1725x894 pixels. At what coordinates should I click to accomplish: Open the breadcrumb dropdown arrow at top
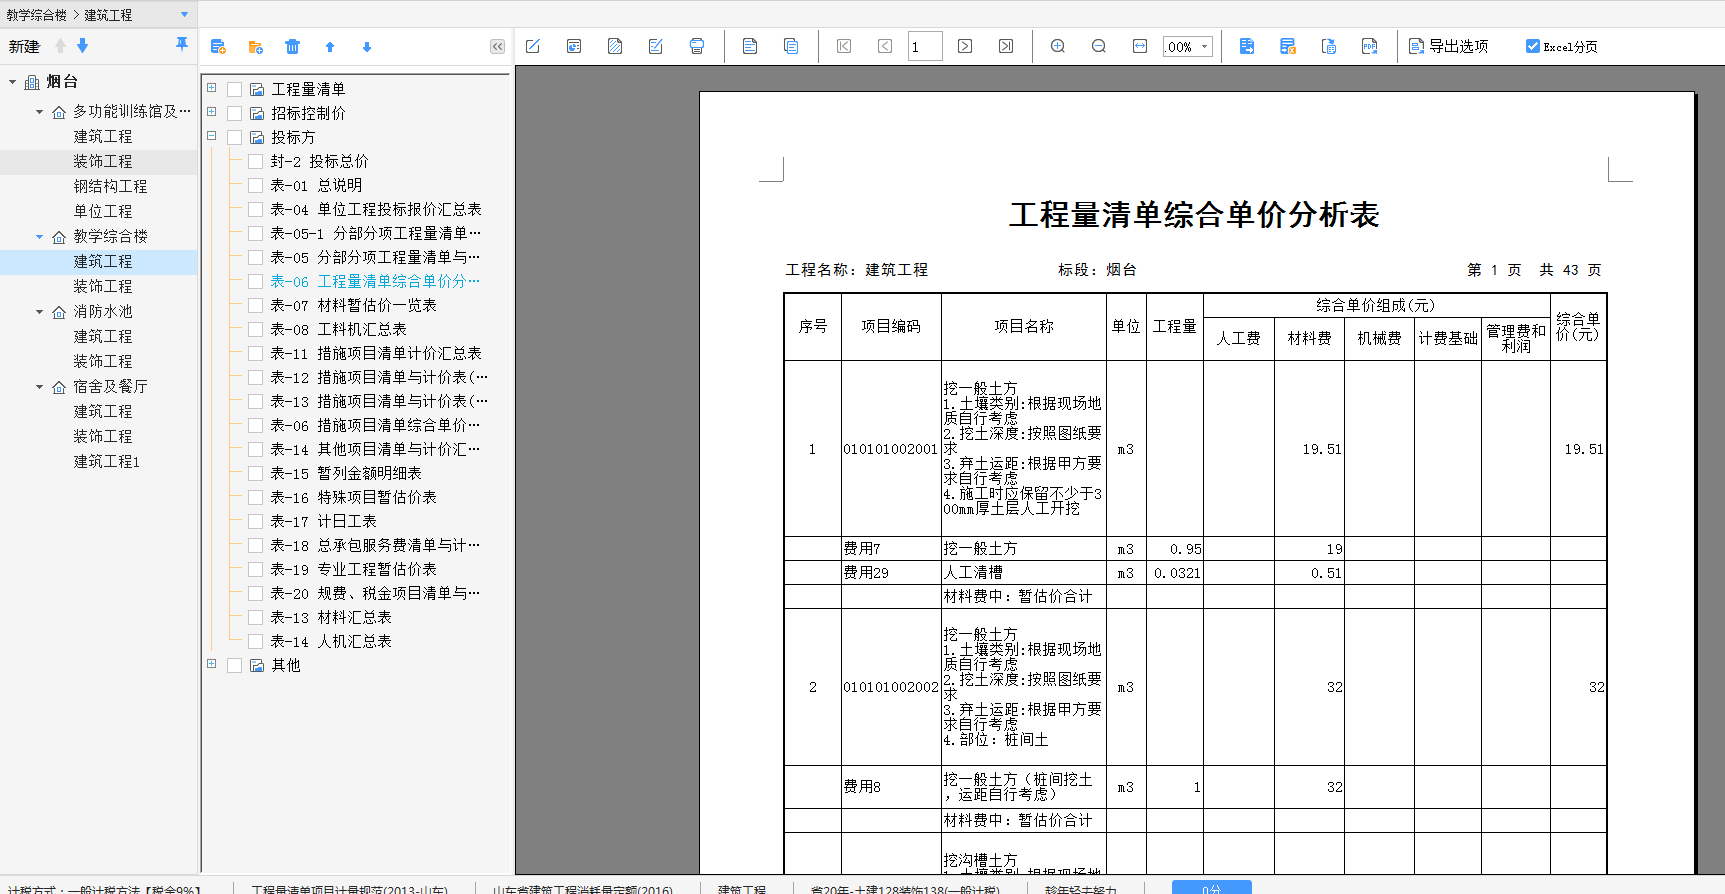coord(184,15)
